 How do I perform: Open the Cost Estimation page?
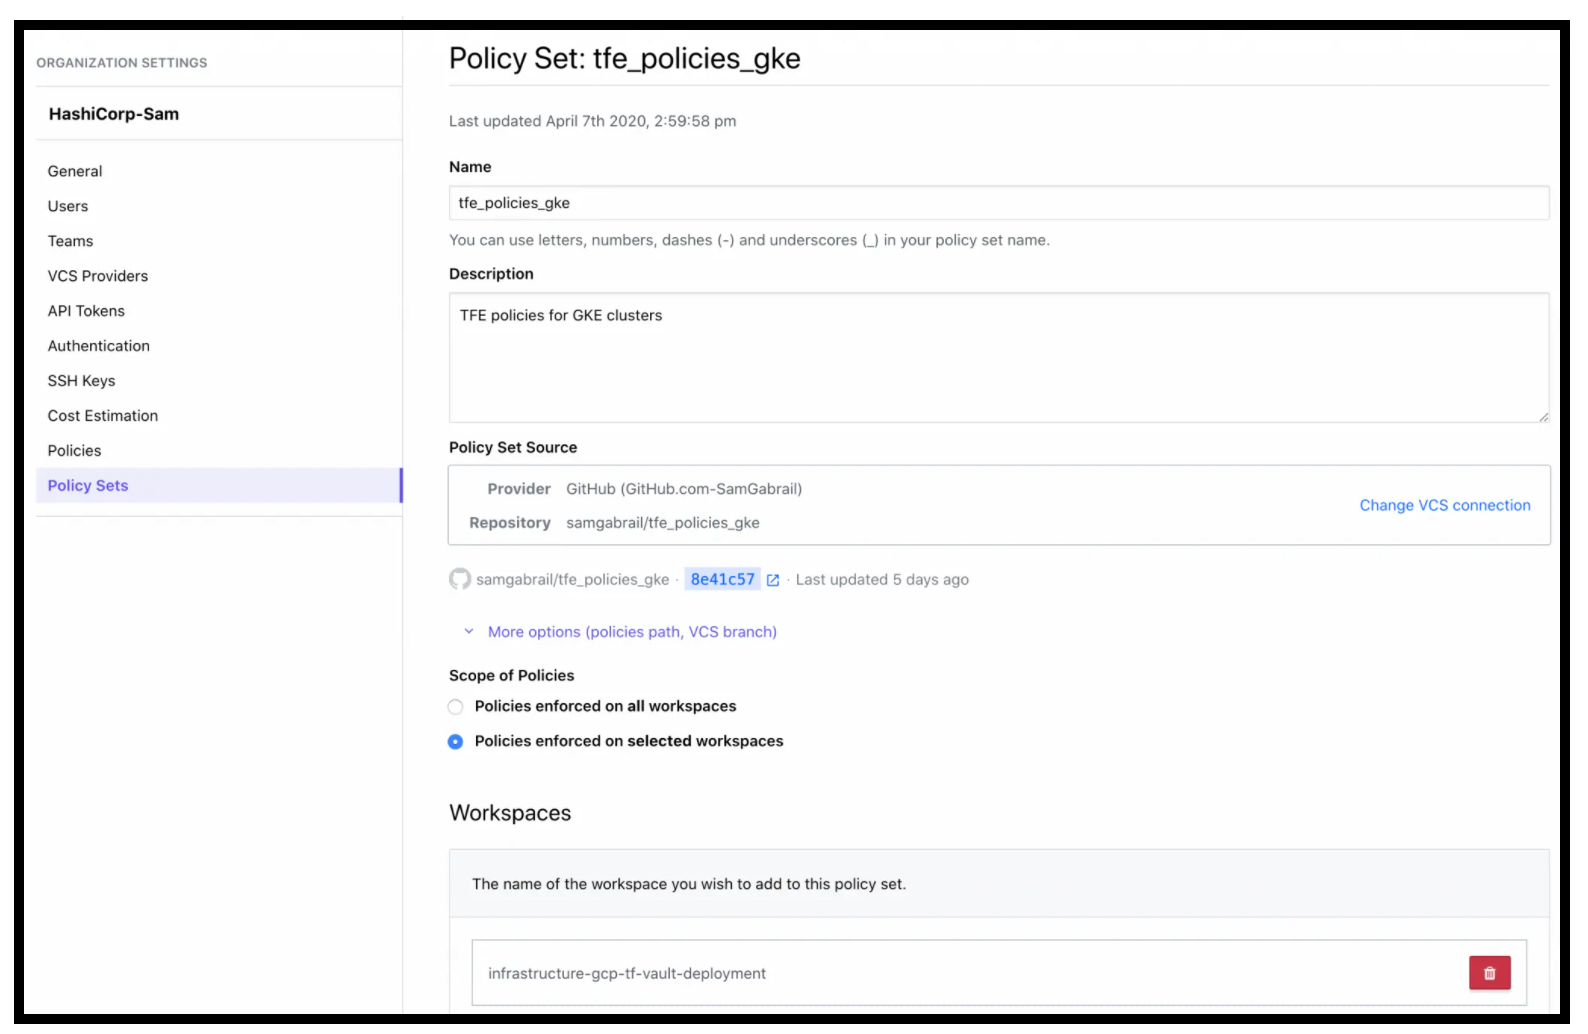[103, 416]
